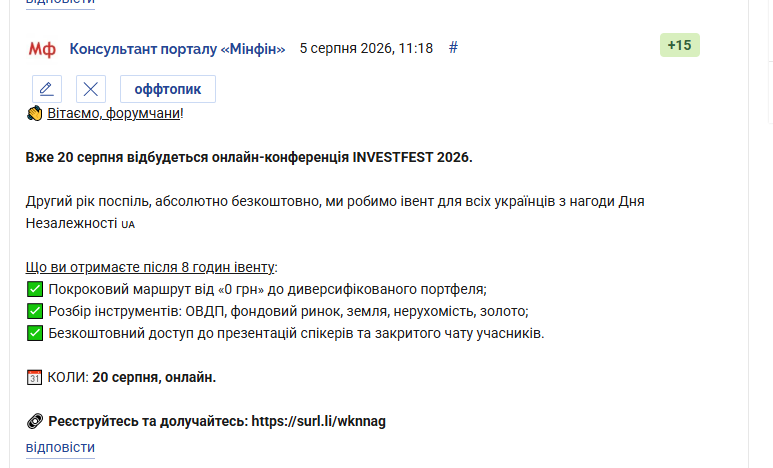The width and height of the screenshot is (773, 468).
Task: Click the waving hand emoji
Action: pos(35,113)
